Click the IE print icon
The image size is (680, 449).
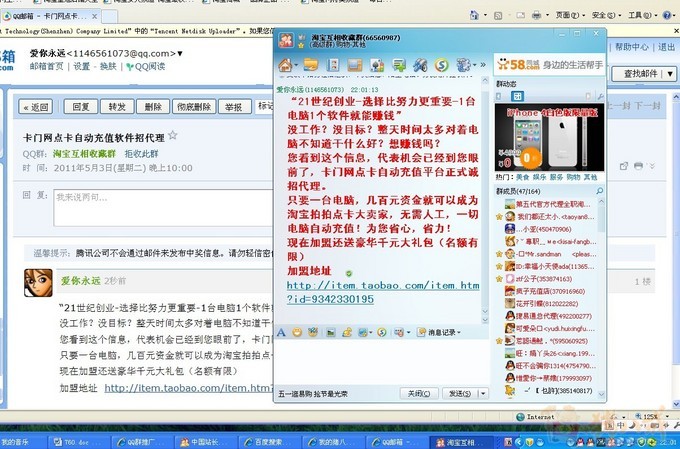536,15
